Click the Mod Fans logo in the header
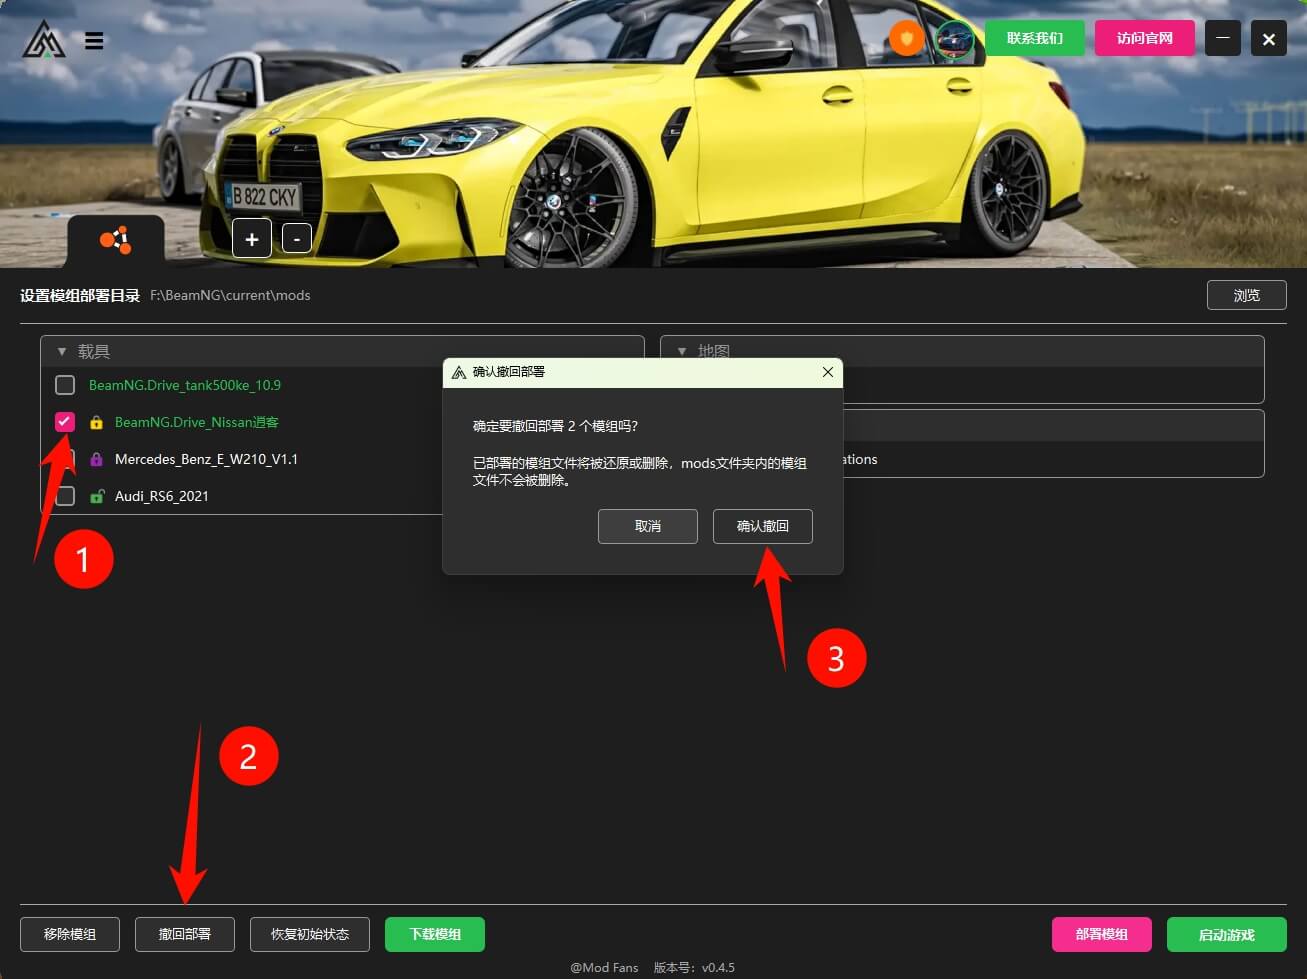 (44, 40)
